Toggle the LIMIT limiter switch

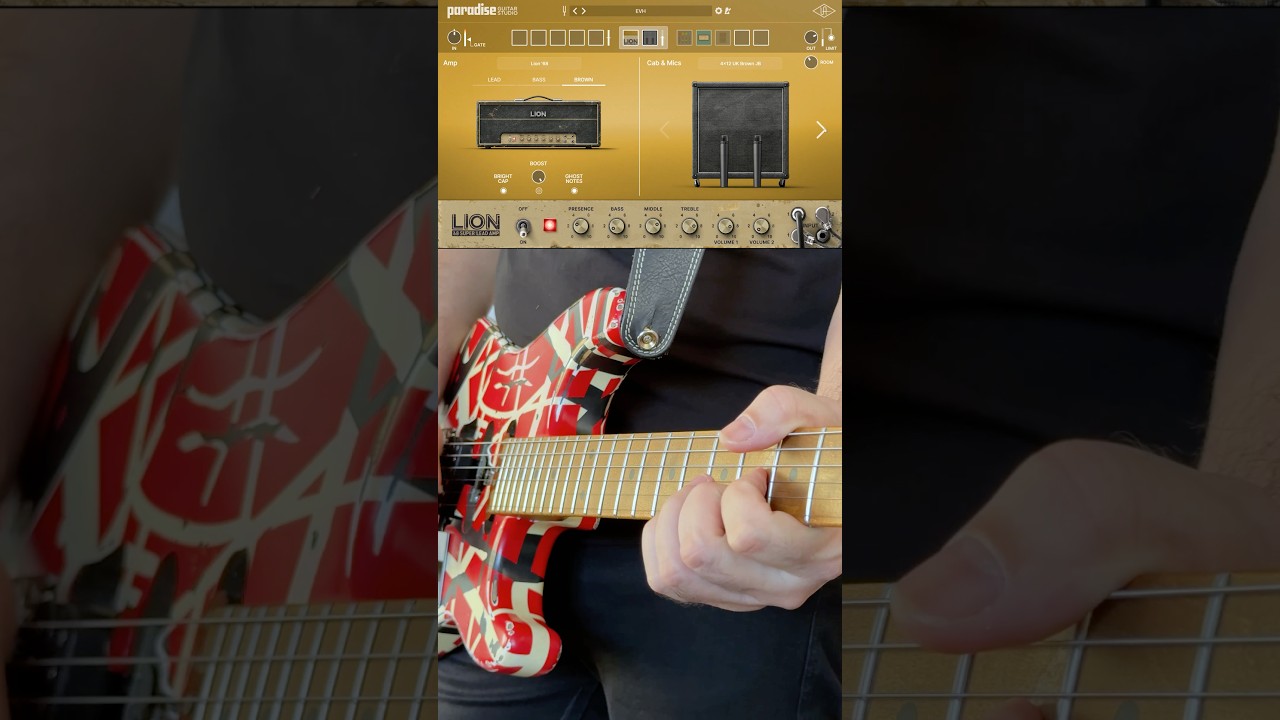(829, 36)
